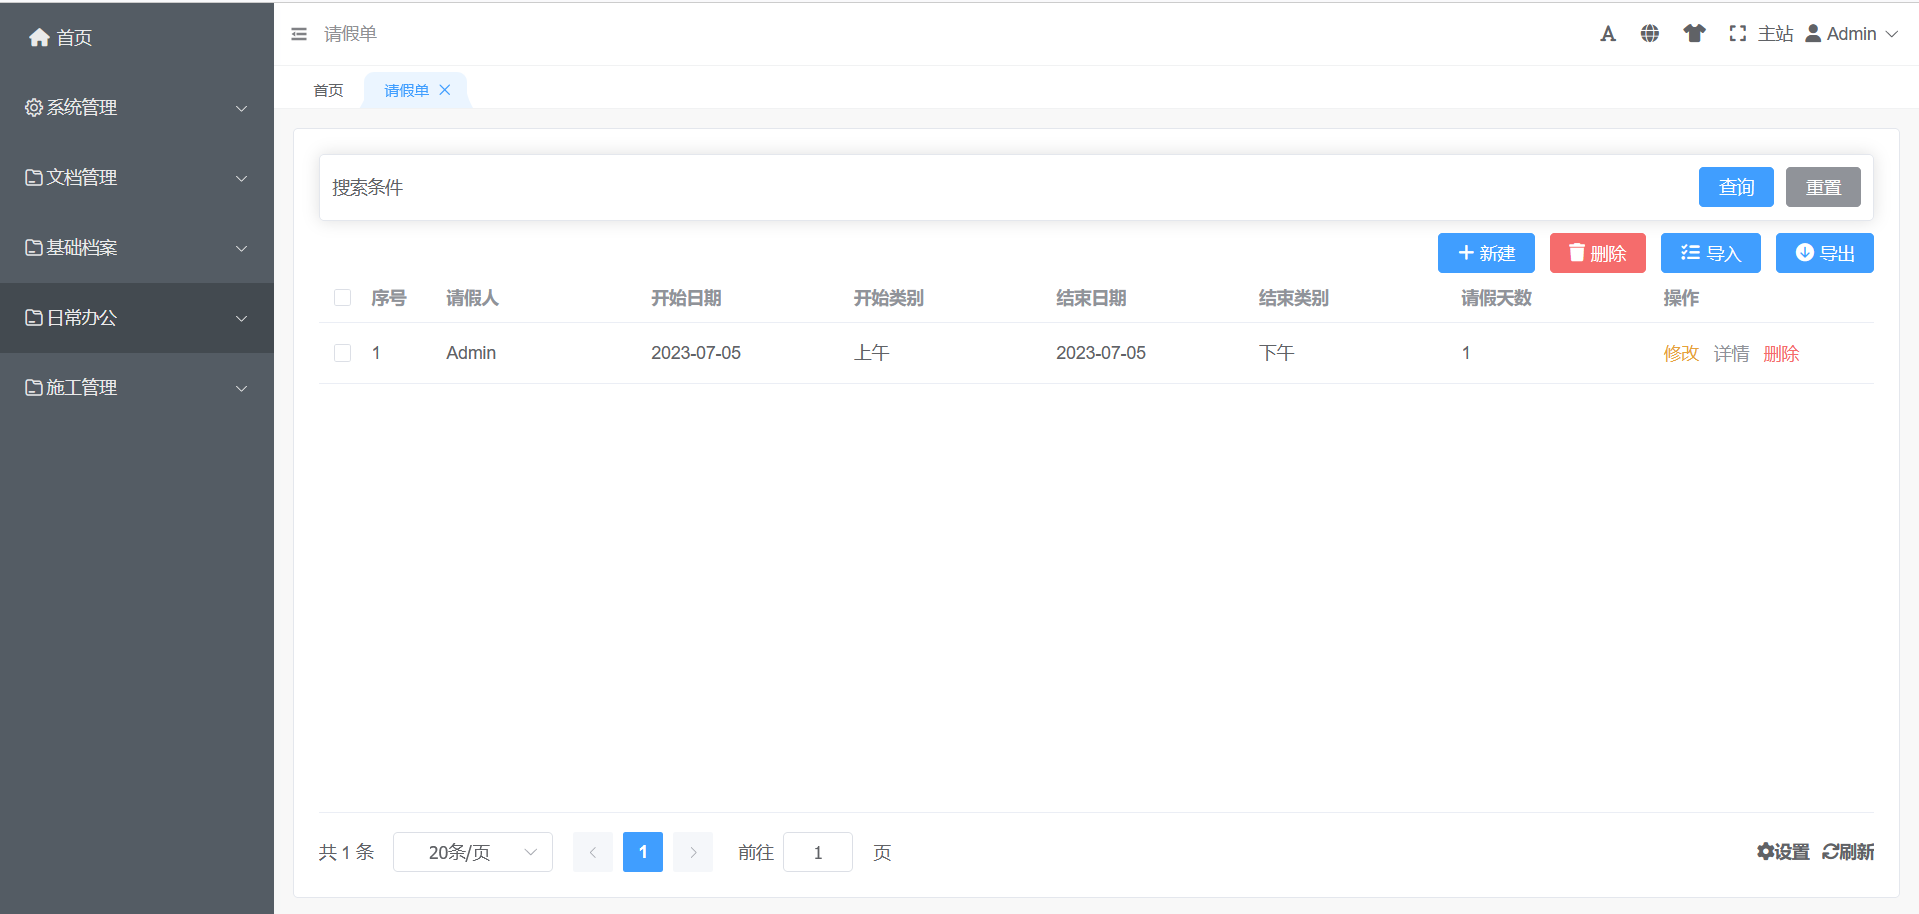1919x914 pixels.
Task: Click the 日常办公 folder icon
Action: coord(34,317)
